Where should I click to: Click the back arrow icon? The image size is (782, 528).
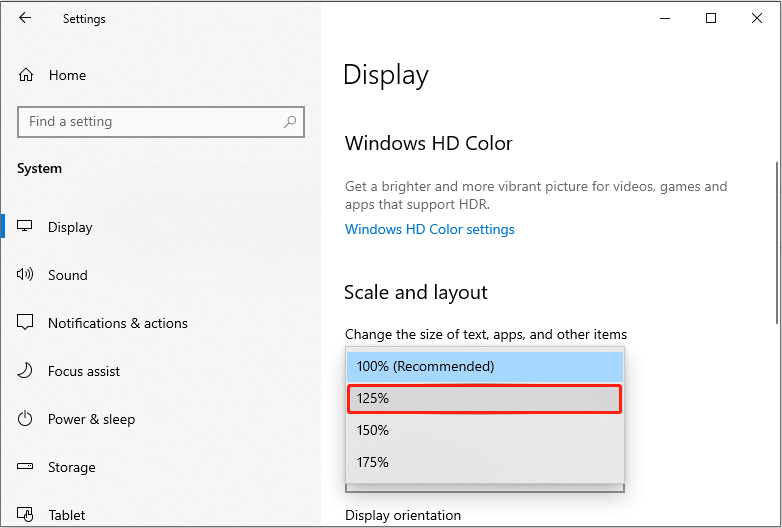tap(24, 18)
